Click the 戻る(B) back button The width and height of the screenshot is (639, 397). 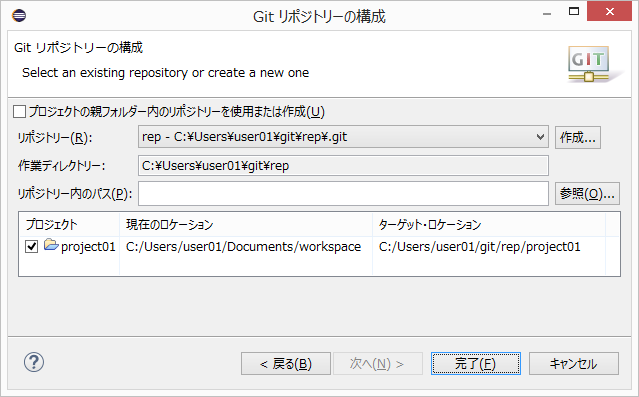tap(286, 364)
